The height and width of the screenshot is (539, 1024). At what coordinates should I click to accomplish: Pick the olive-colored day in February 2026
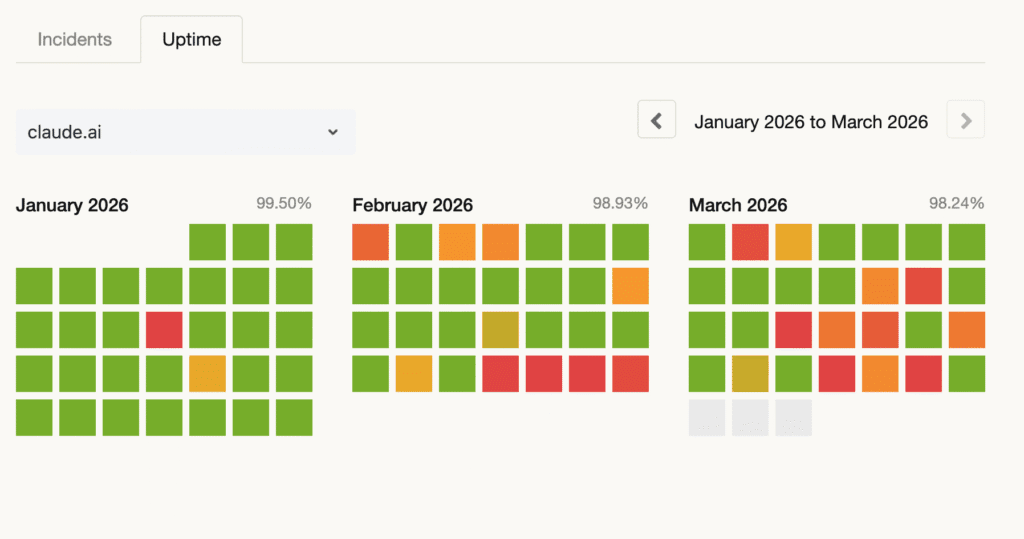tap(500, 330)
